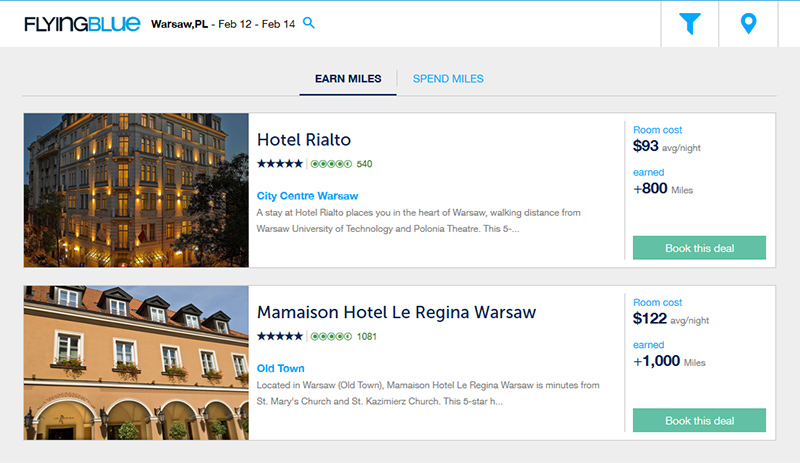Click the Mamaison Hotel Le Regina photo
800x463 pixels.
(136, 362)
